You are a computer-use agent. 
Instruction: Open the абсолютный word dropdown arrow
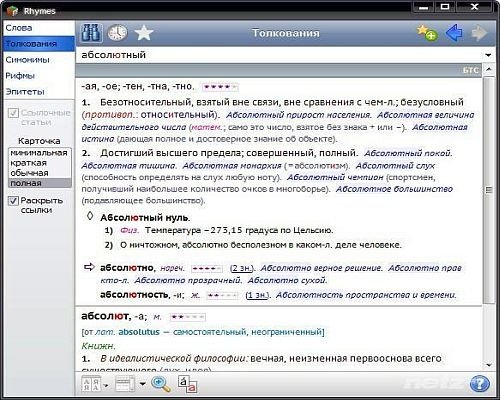click(x=488, y=55)
